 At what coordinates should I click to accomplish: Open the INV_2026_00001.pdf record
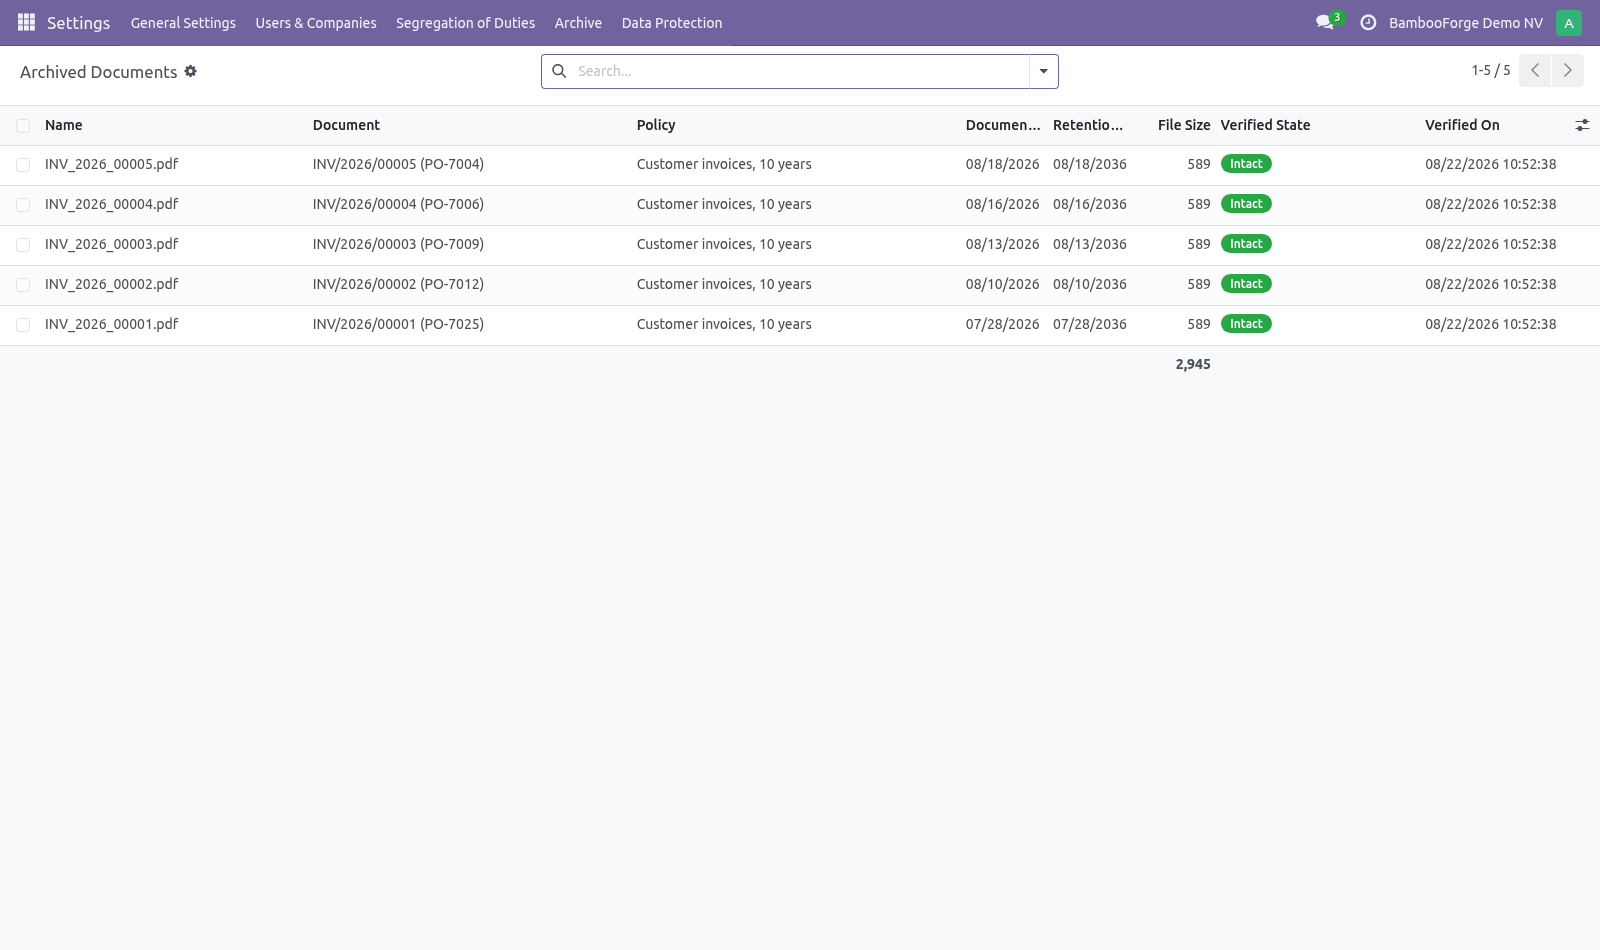pos(111,324)
